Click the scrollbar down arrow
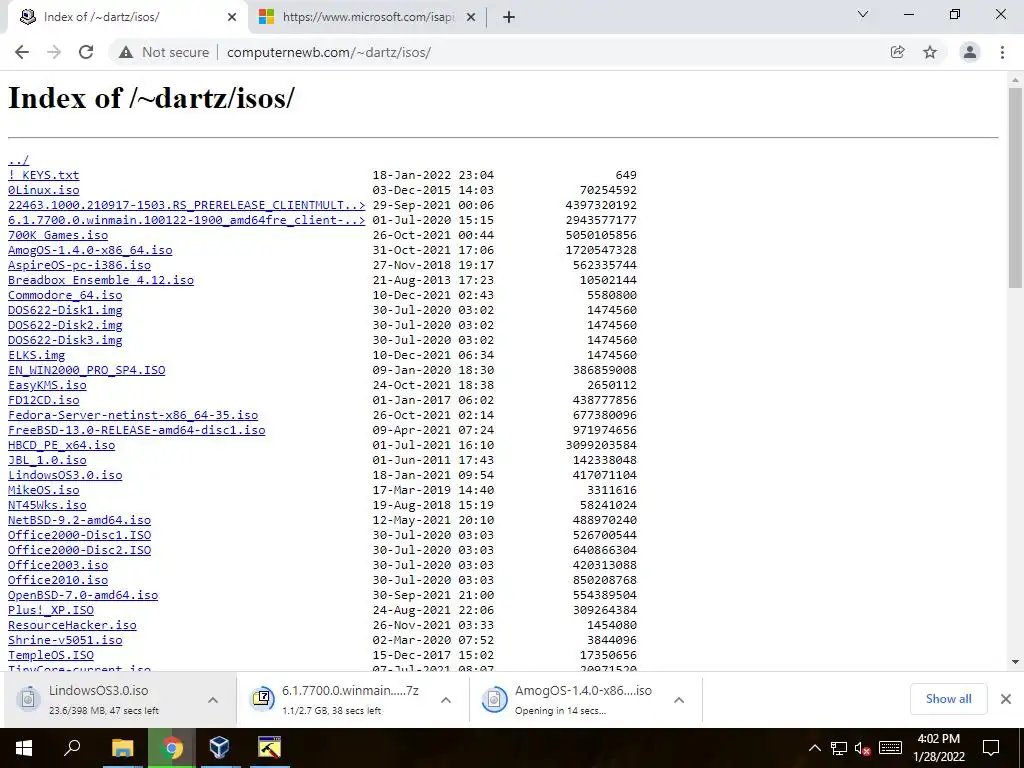The image size is (1024, 768). pyautogui.click(x=1015, y=662)
